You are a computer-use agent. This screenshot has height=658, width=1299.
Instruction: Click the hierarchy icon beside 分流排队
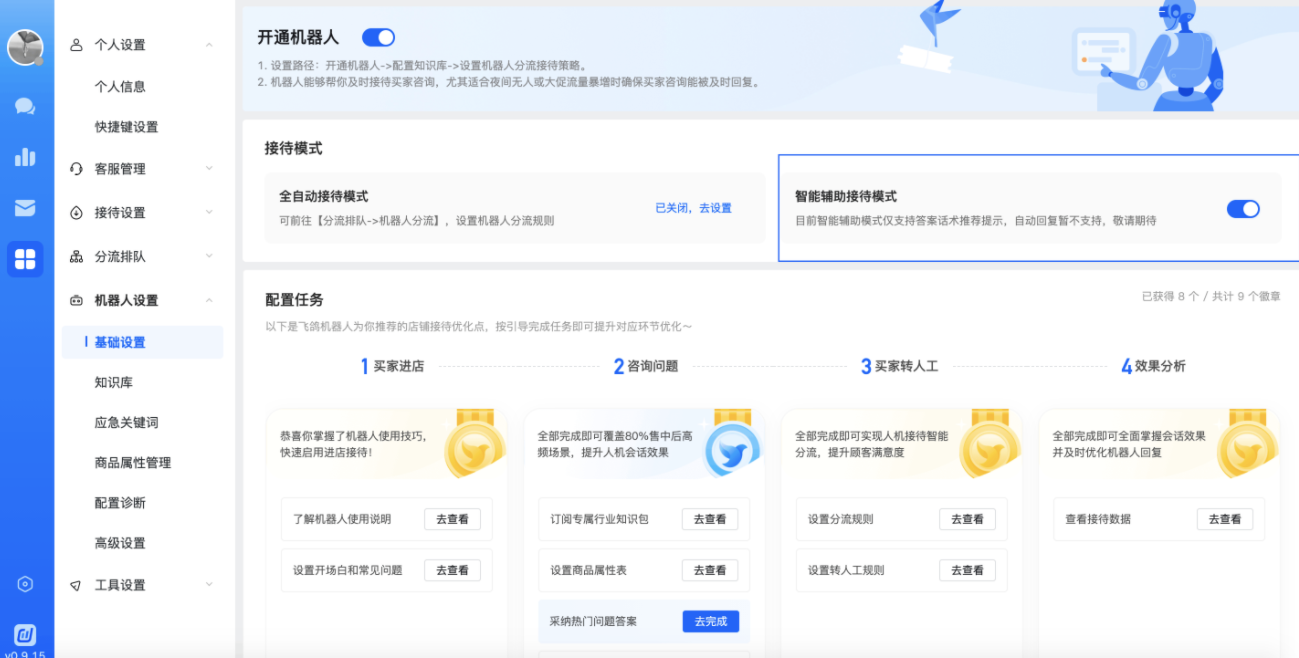click(76, 257)
